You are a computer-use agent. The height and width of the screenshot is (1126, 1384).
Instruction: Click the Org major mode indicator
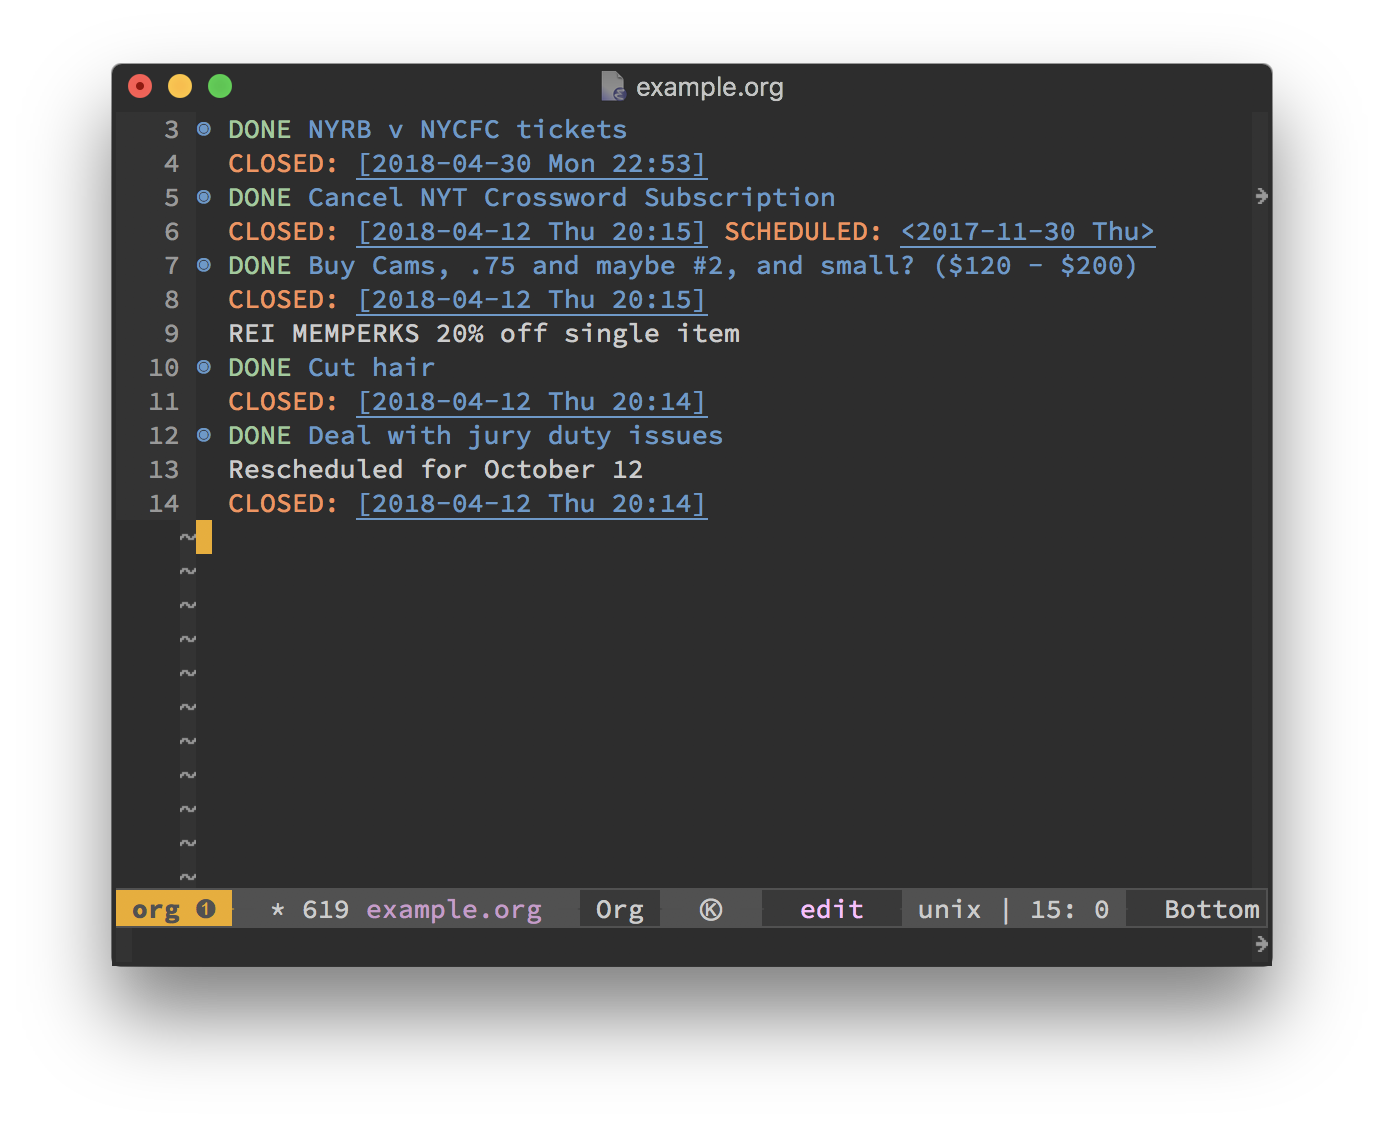click(620, 909)
